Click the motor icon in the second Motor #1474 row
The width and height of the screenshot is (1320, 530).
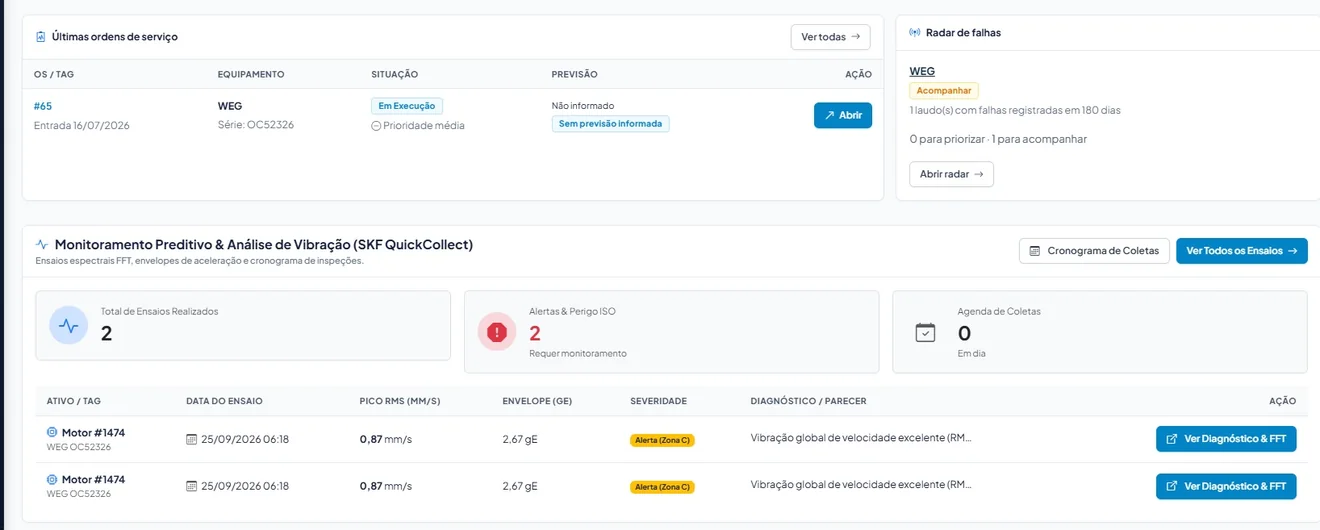pos(52,480)
